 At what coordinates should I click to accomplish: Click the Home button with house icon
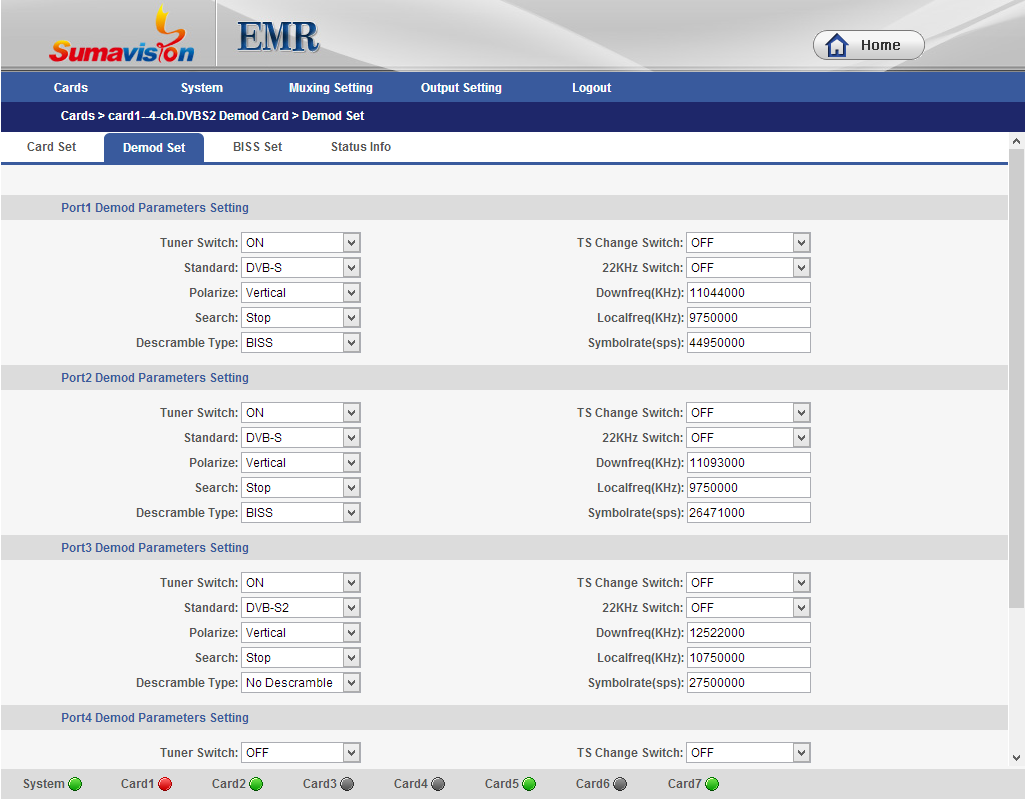click(x=868, y=45)
